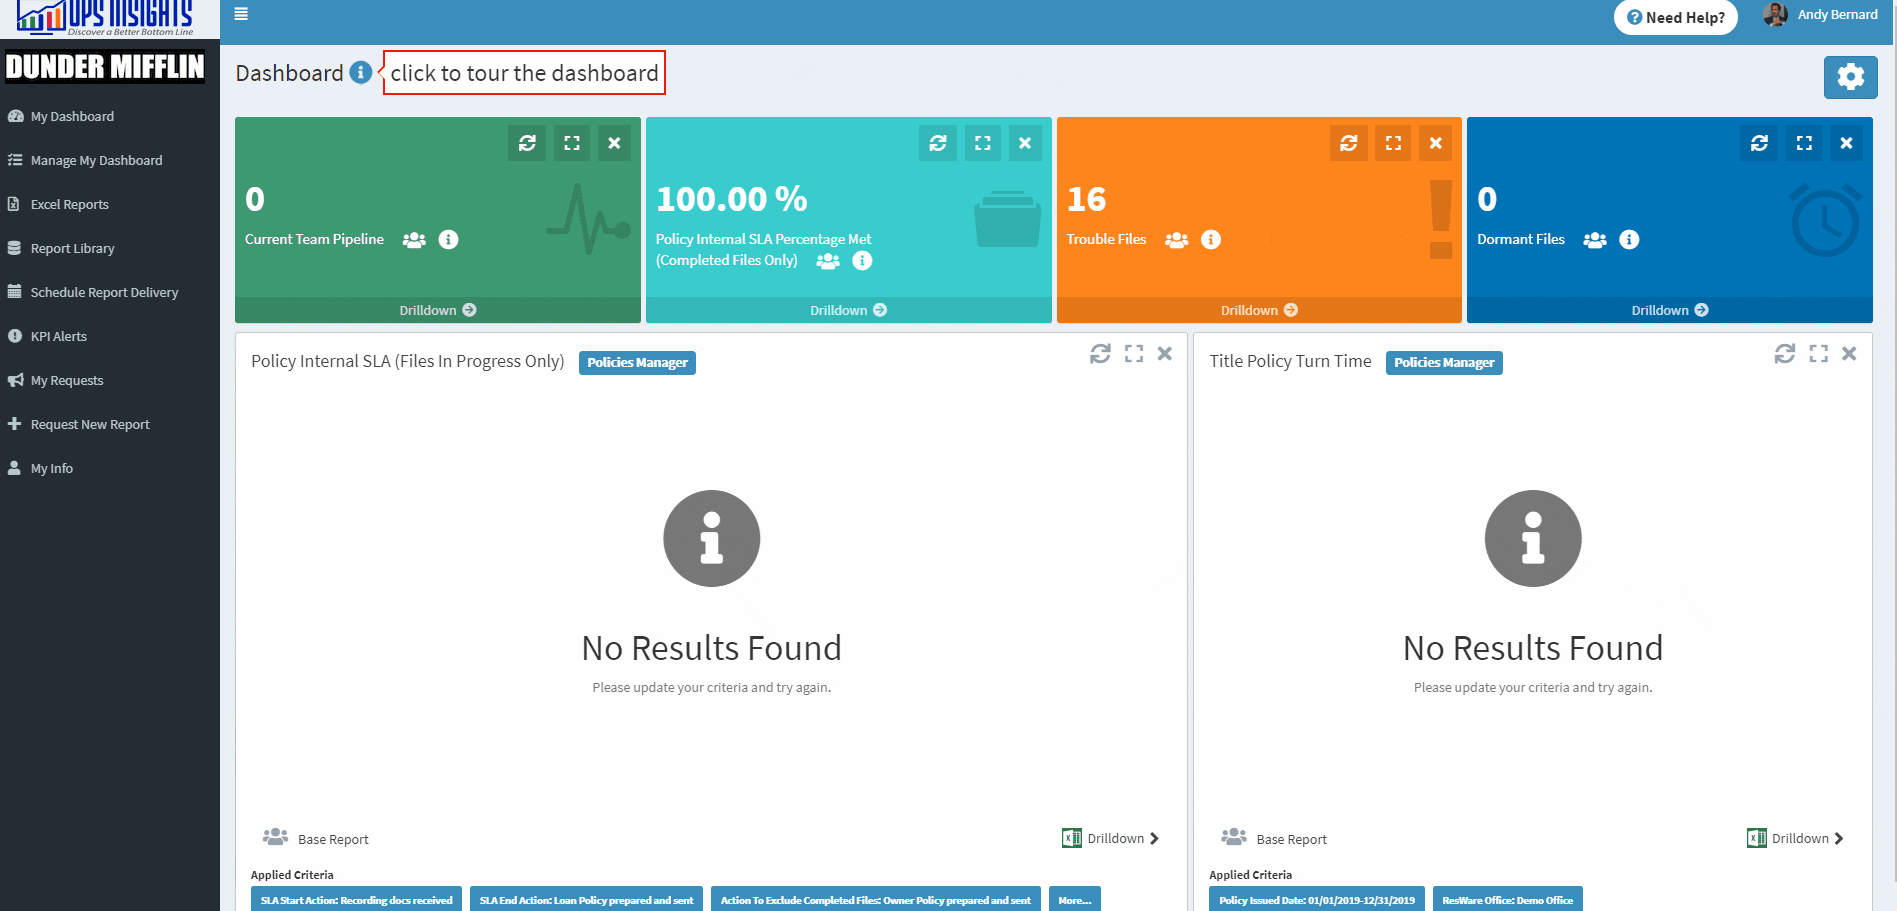Click the Dashboard tour info icon

point(361,73)
